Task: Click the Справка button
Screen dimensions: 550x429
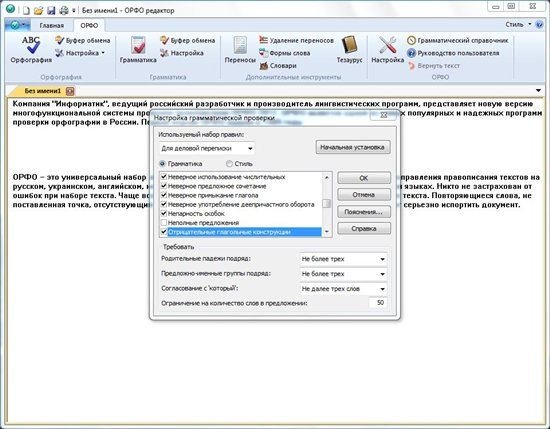Action: pyautogui.click(x=364, y=229)
